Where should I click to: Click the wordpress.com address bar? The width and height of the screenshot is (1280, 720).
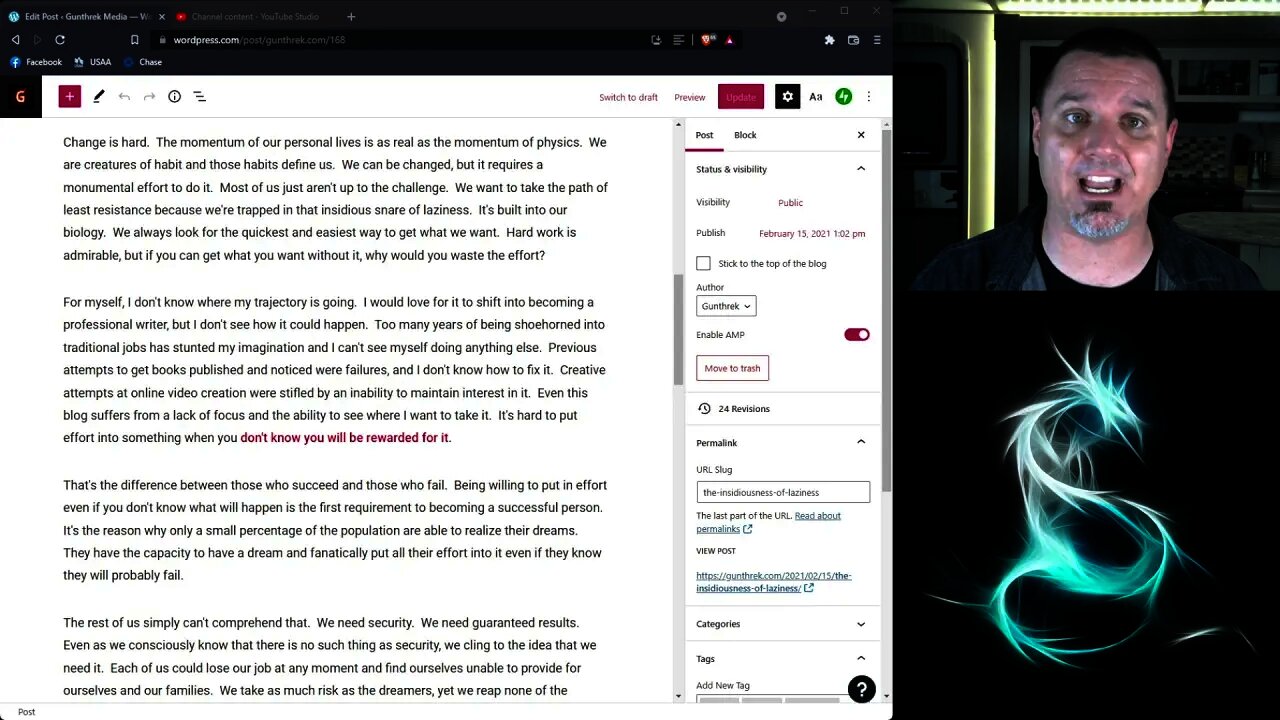[400, 40]
